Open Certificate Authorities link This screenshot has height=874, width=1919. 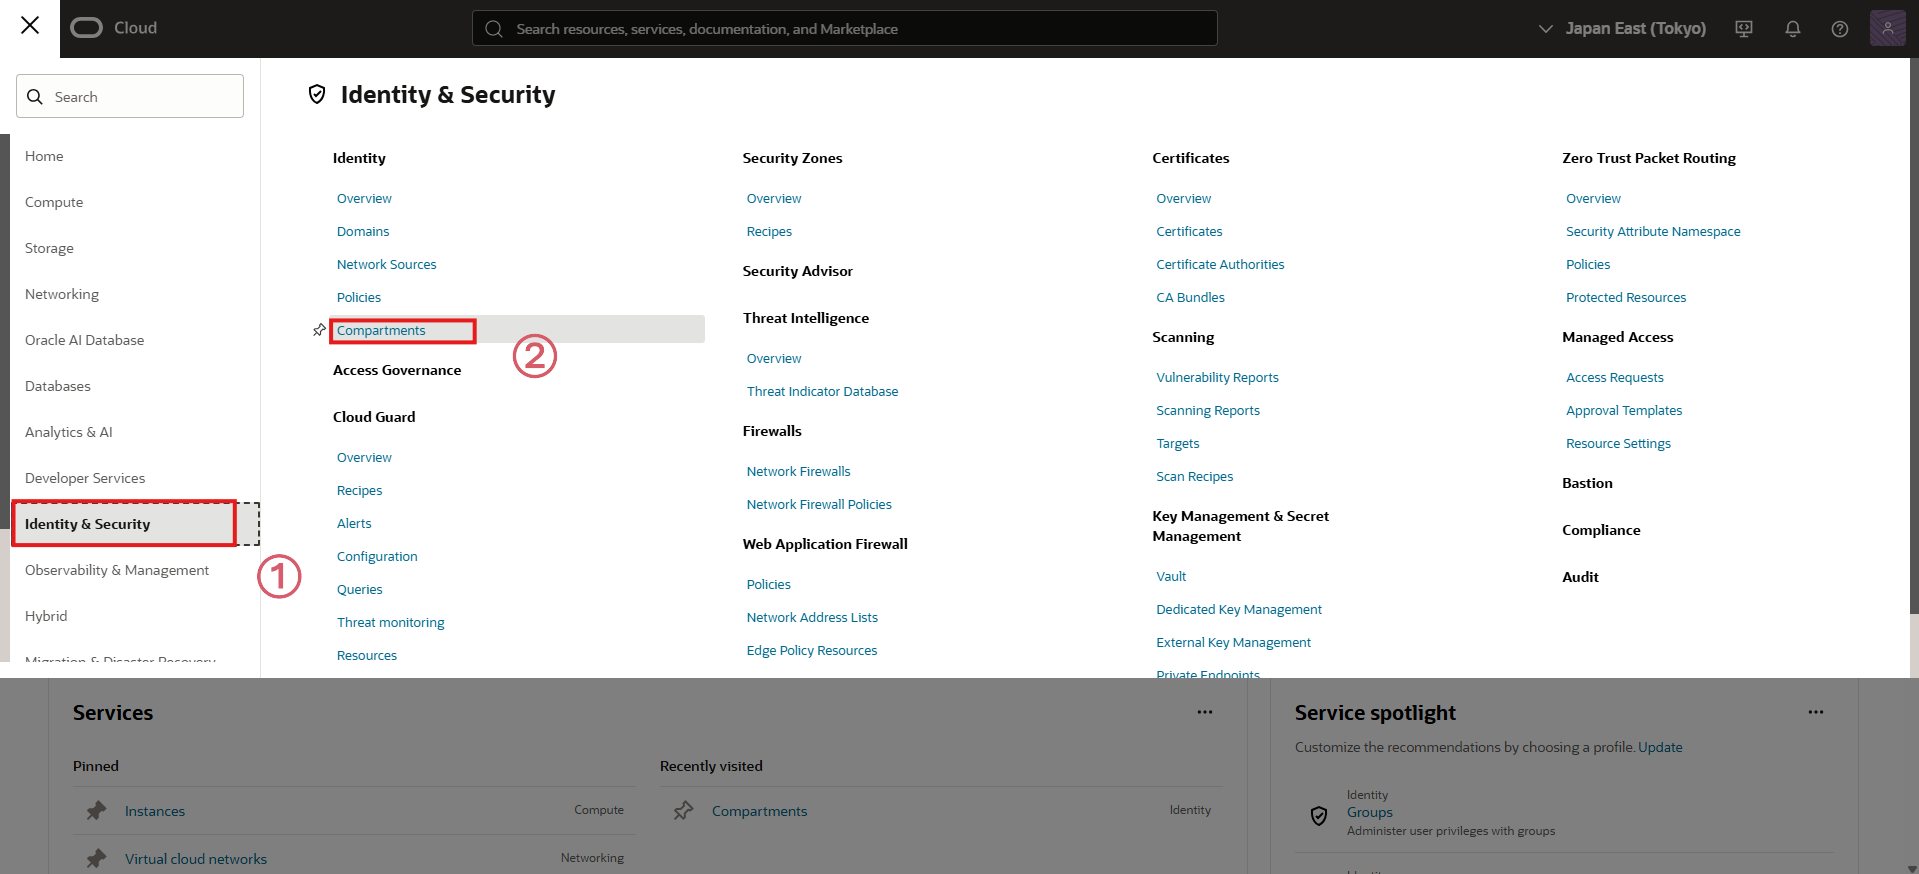click(x=1220, y=264)
